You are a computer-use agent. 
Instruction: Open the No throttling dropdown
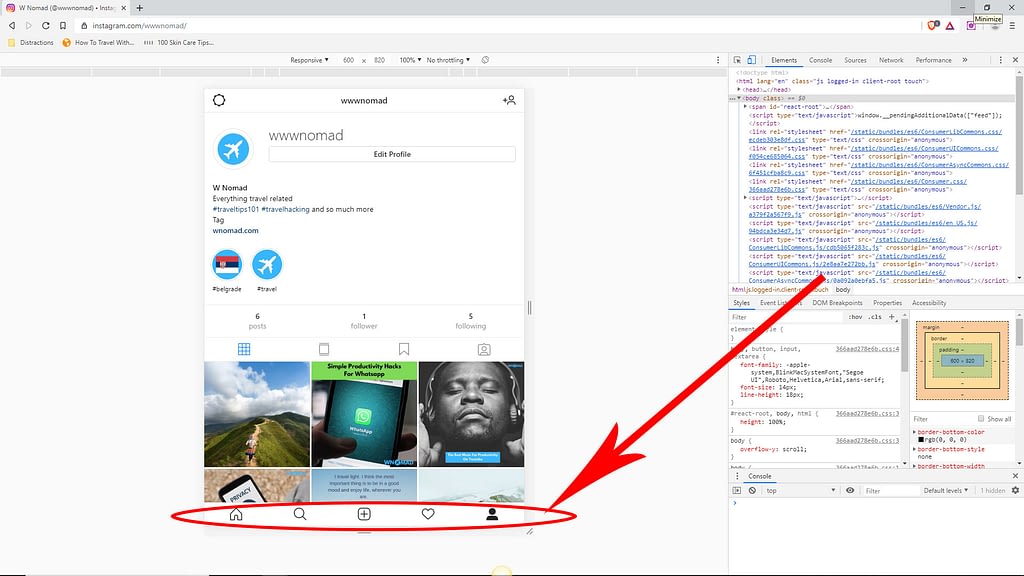(x=448, y=60)
